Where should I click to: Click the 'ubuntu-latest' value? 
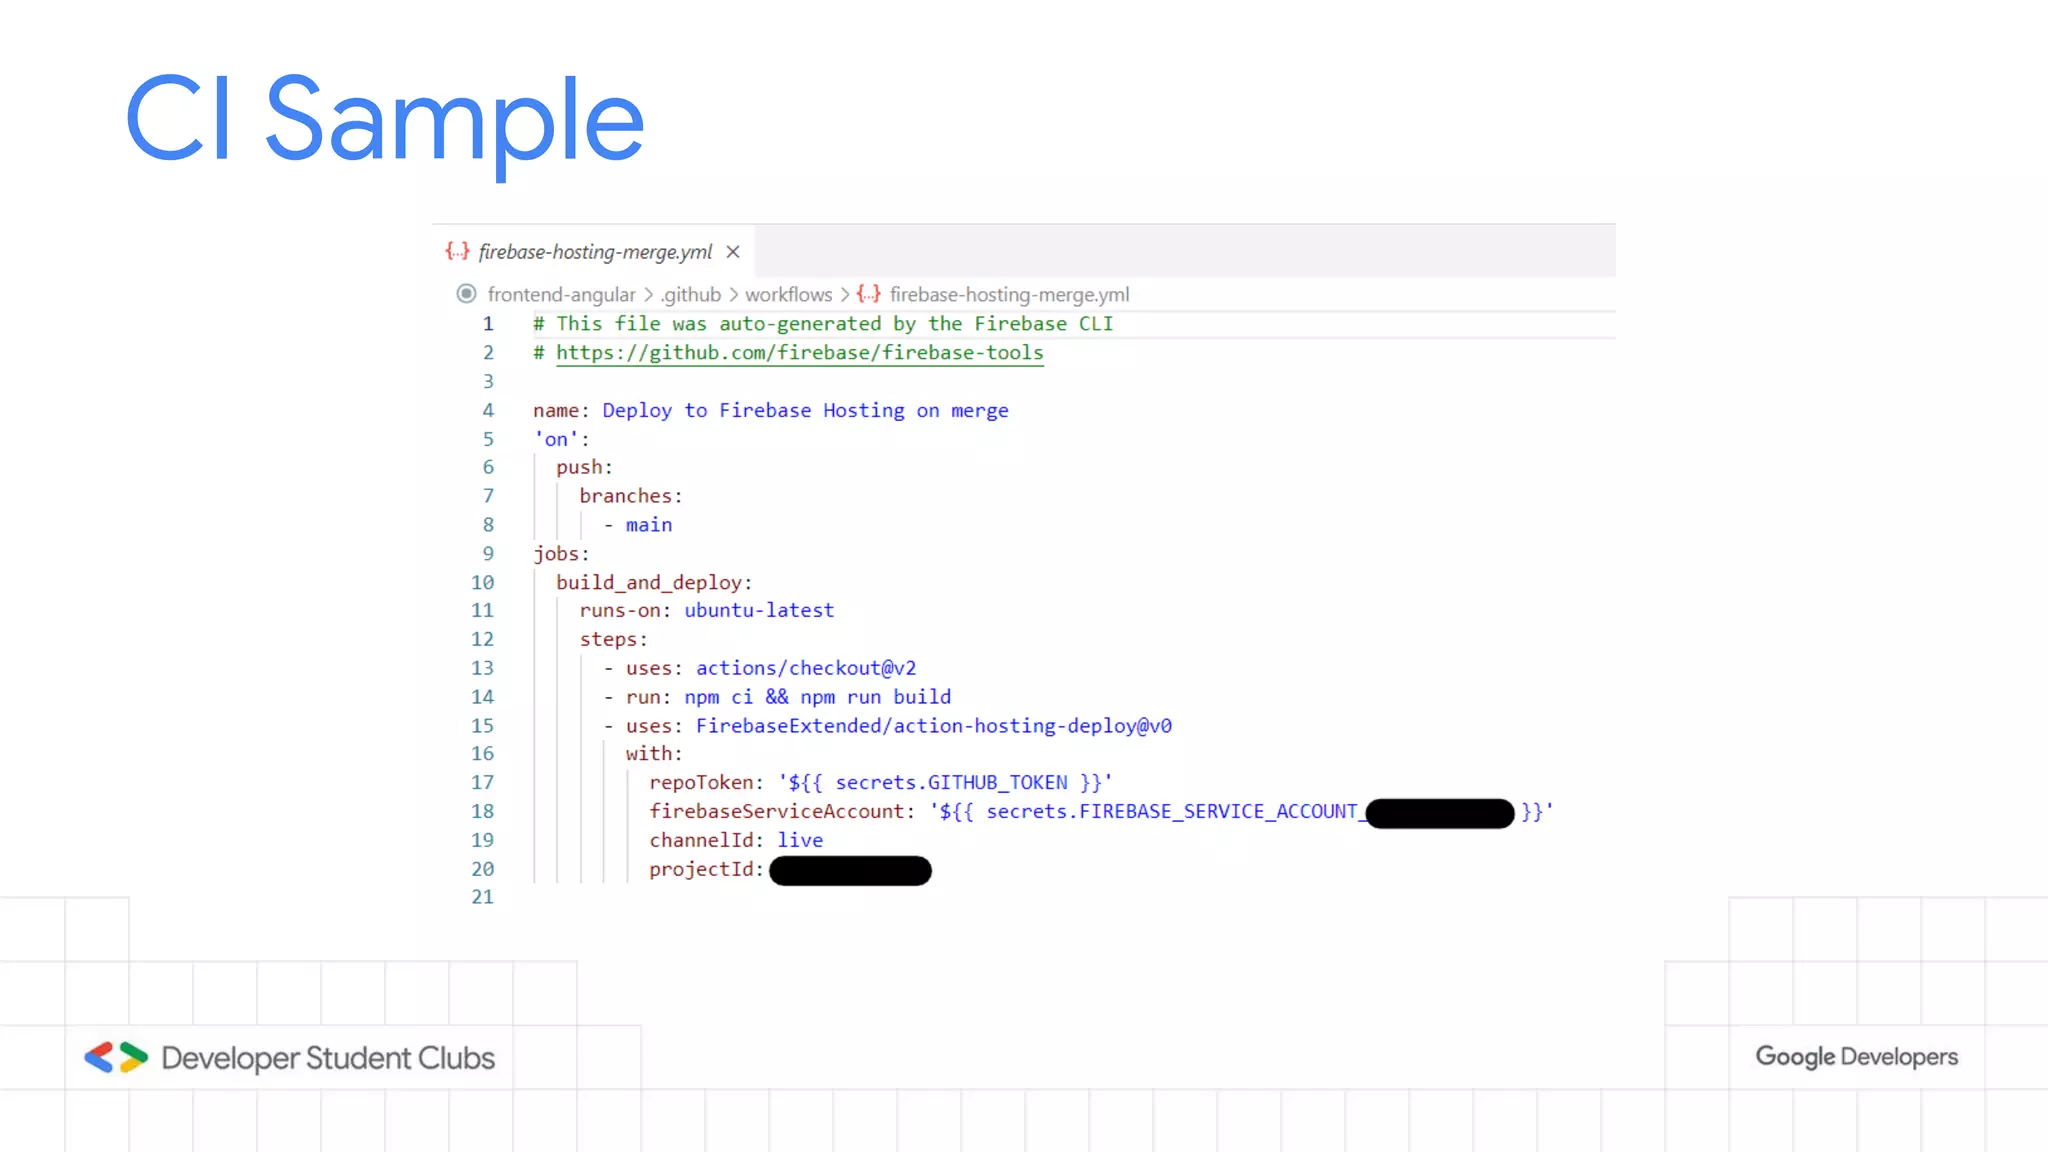759,611
